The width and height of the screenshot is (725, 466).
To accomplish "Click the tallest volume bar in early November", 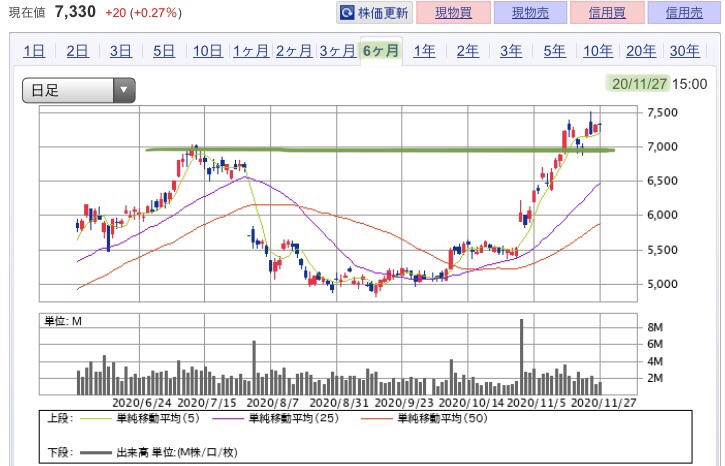I will pyautogui.click(x=522, y=356).
